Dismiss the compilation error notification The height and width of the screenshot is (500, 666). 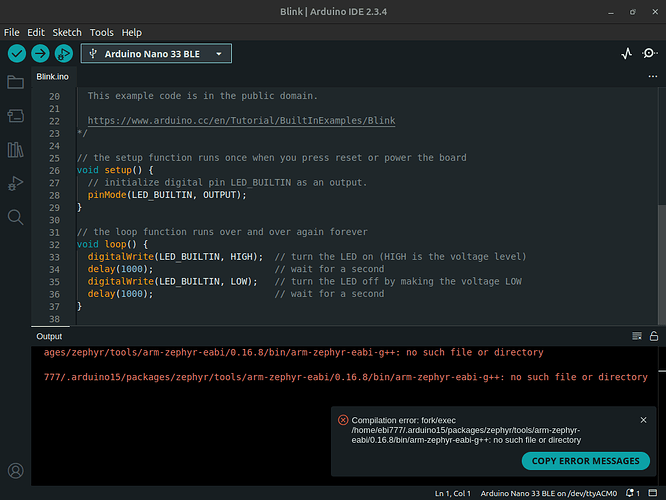click(643, 420)
